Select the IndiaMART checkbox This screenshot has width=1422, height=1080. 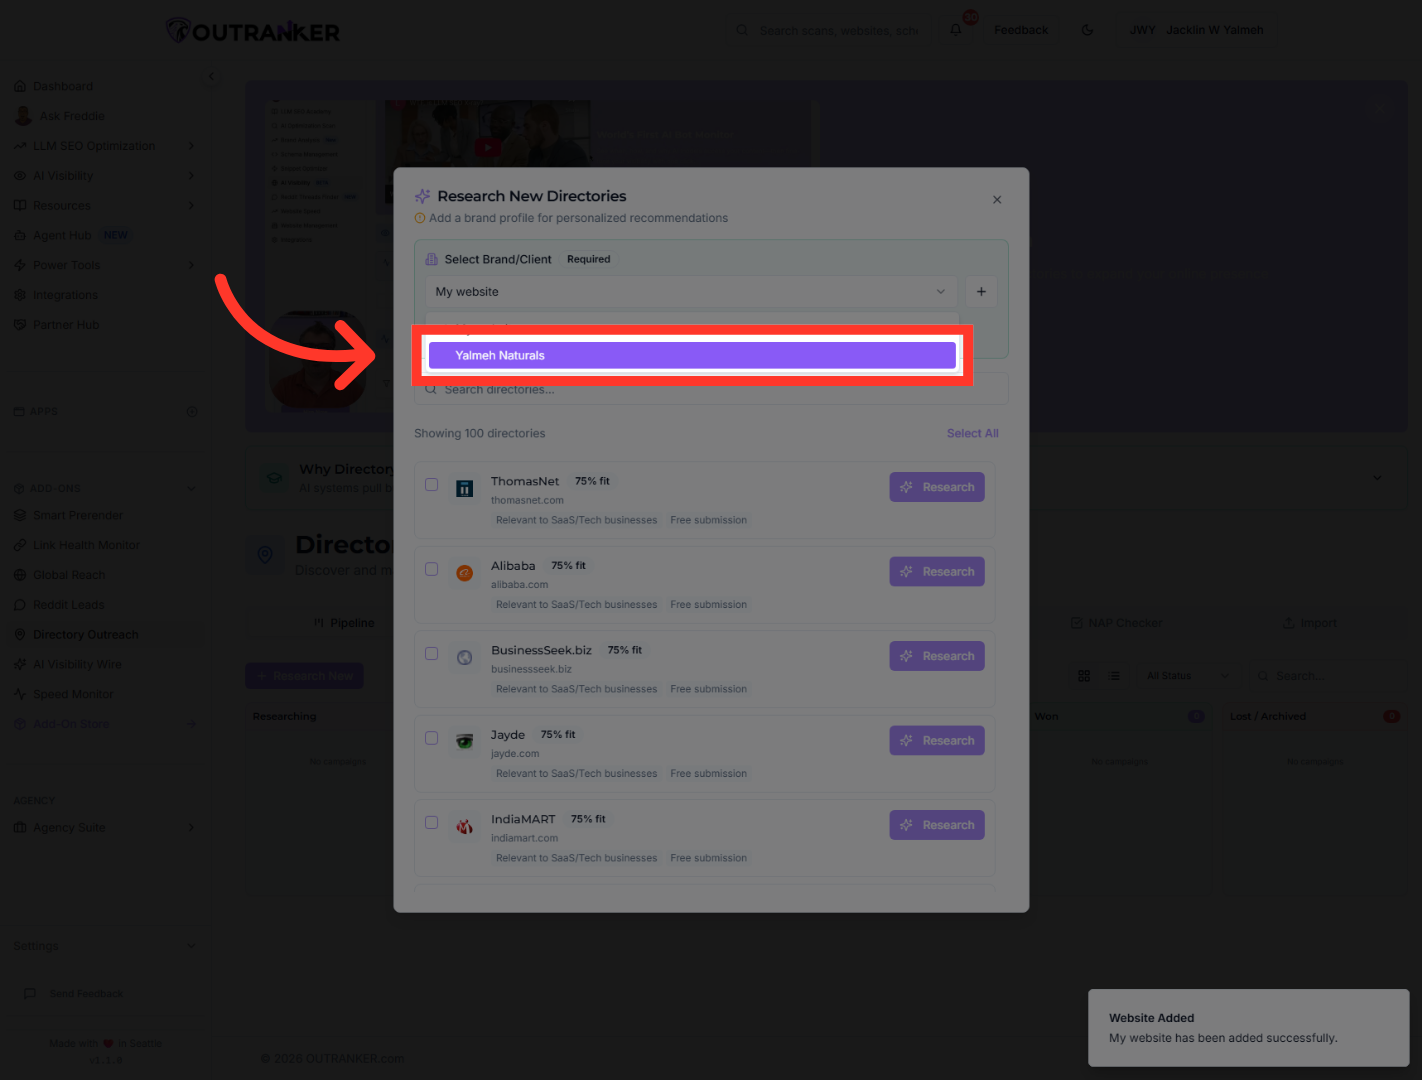[x=432, y=823]
